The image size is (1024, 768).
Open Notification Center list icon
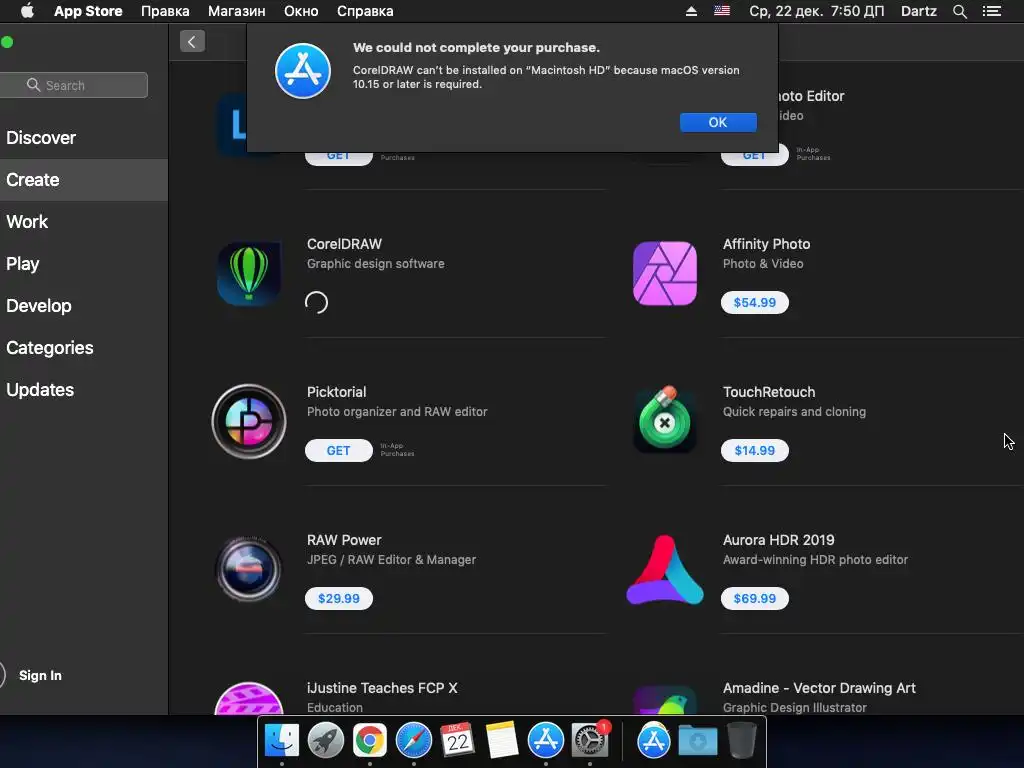pos(991,11)
